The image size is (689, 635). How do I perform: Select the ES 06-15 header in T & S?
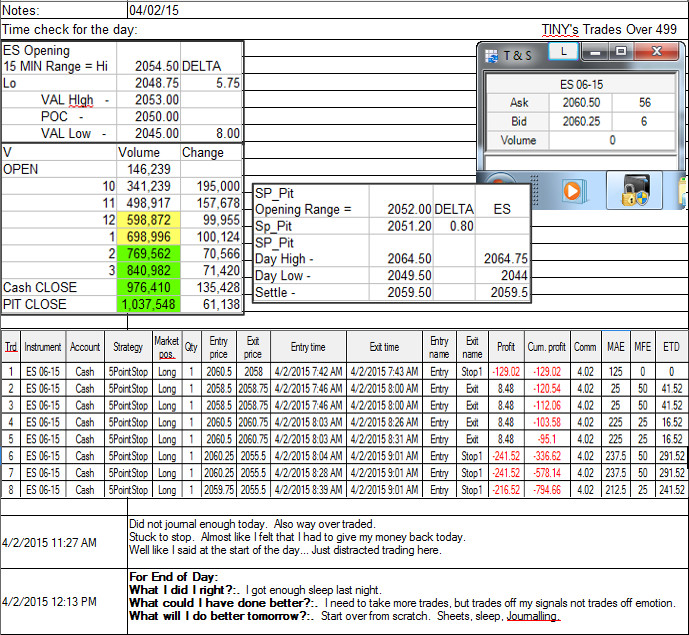pyautogui.click(x=581, y=84)
